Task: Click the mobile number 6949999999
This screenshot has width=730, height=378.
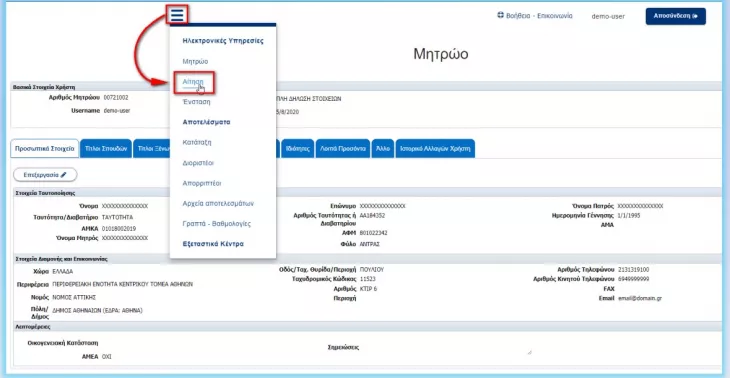Action: [x=634, y=279]
